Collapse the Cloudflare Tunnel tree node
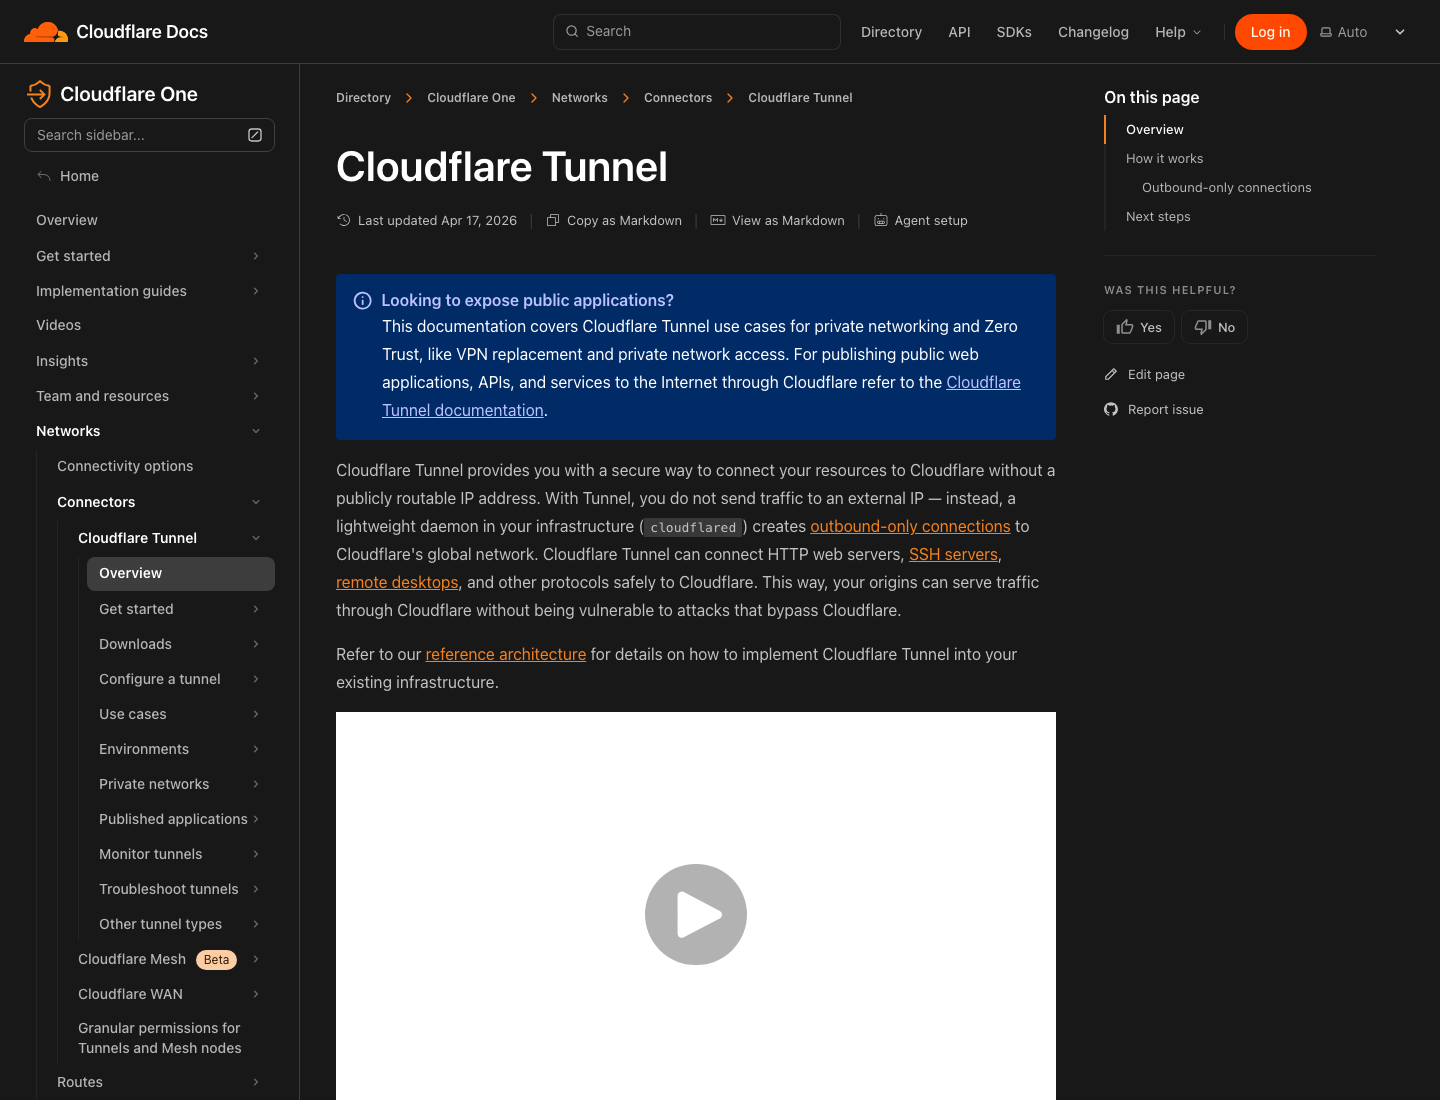The height and width of the screenshot is (1100, 1440). pos(256,538)
